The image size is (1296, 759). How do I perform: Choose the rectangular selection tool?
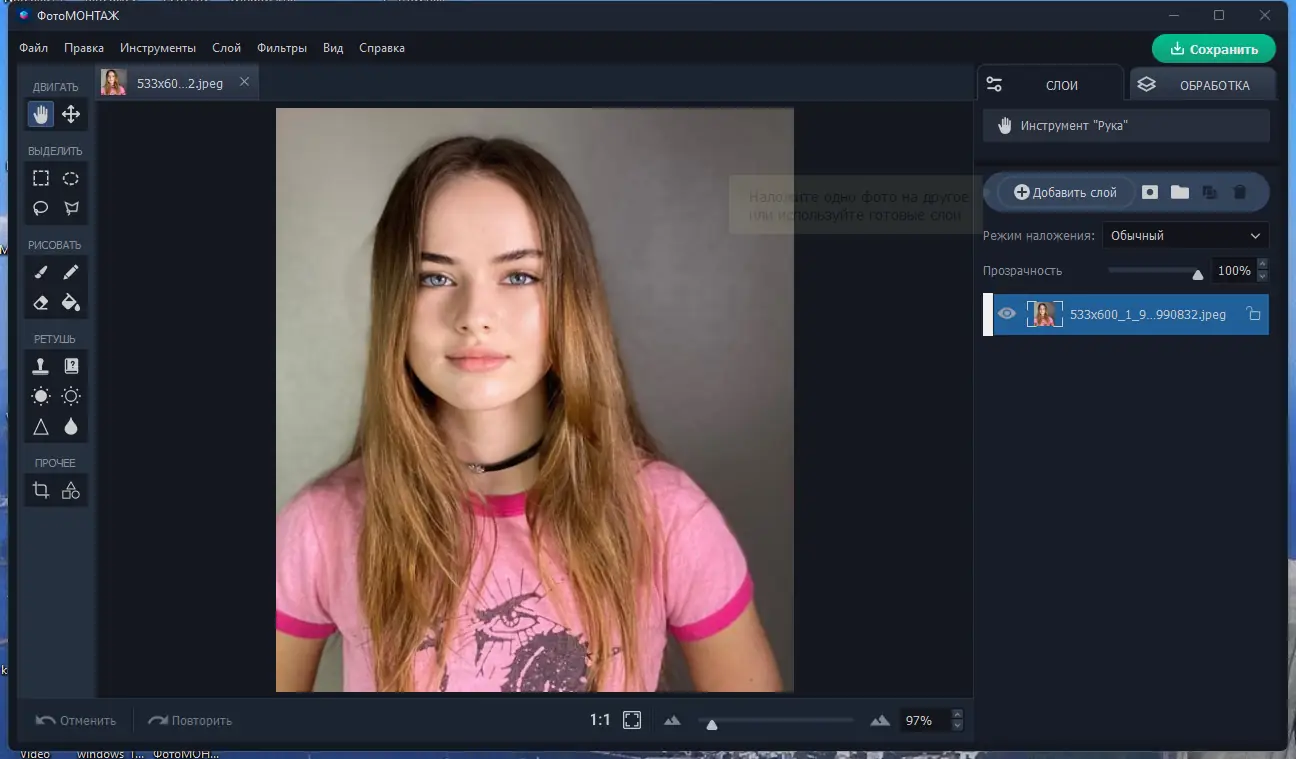pos(41,179)
